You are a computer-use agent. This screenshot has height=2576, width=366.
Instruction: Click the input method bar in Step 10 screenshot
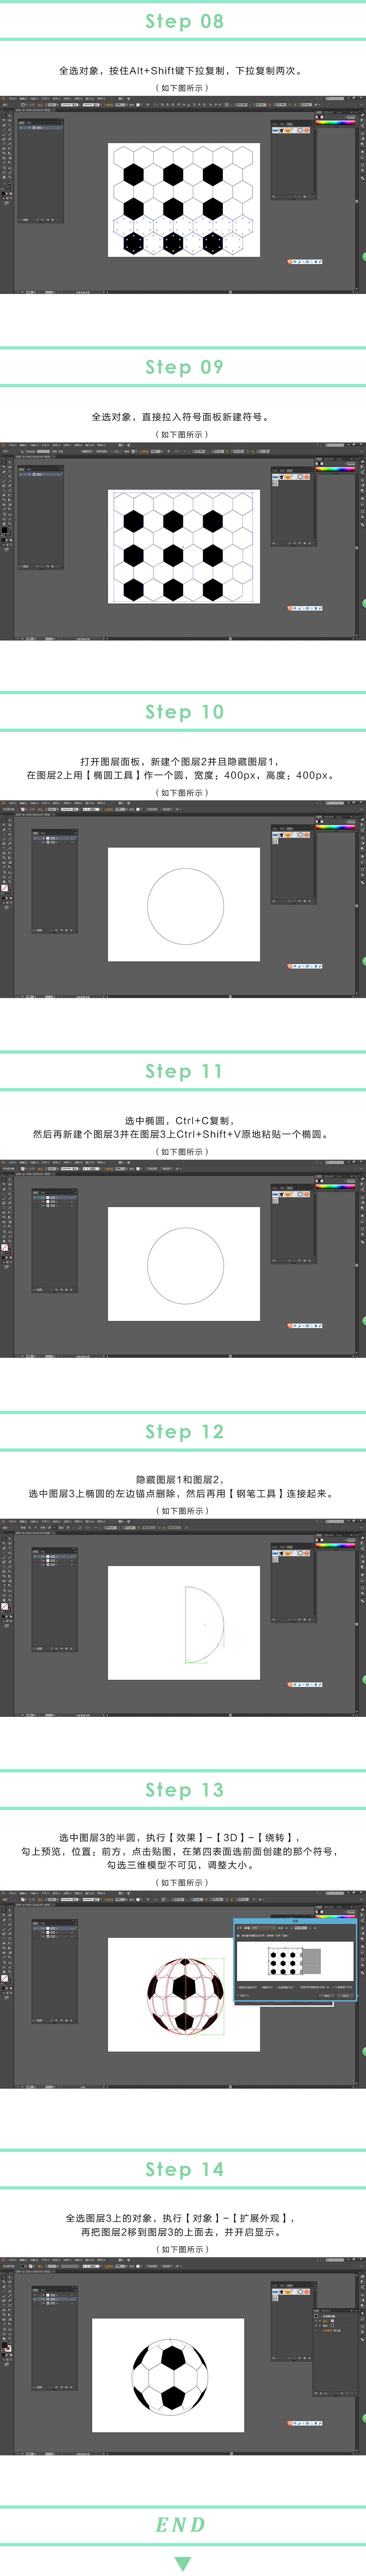coord(304,966)
